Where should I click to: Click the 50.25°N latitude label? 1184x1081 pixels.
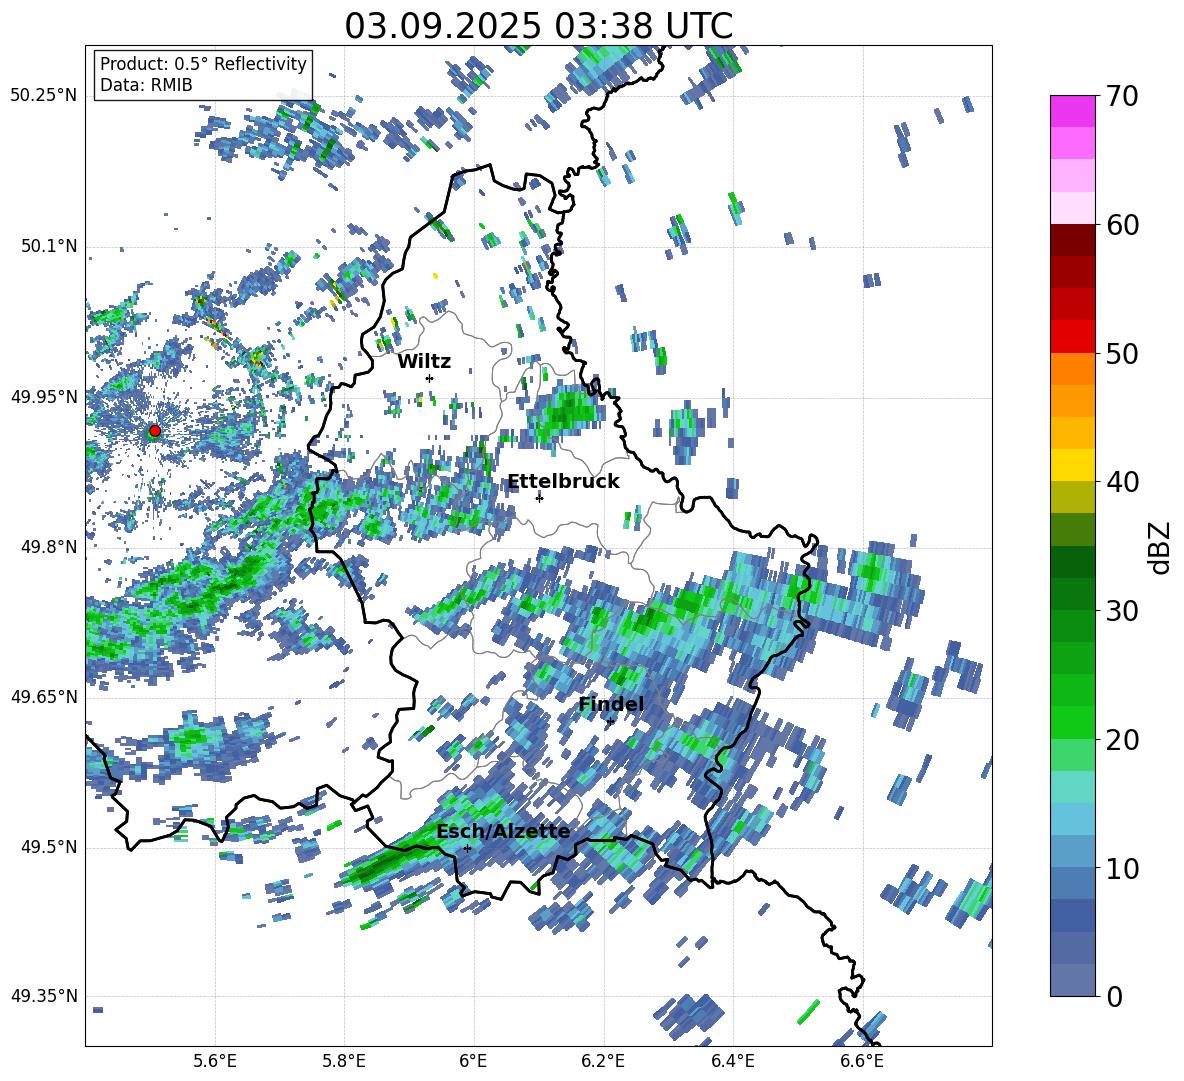44,96
